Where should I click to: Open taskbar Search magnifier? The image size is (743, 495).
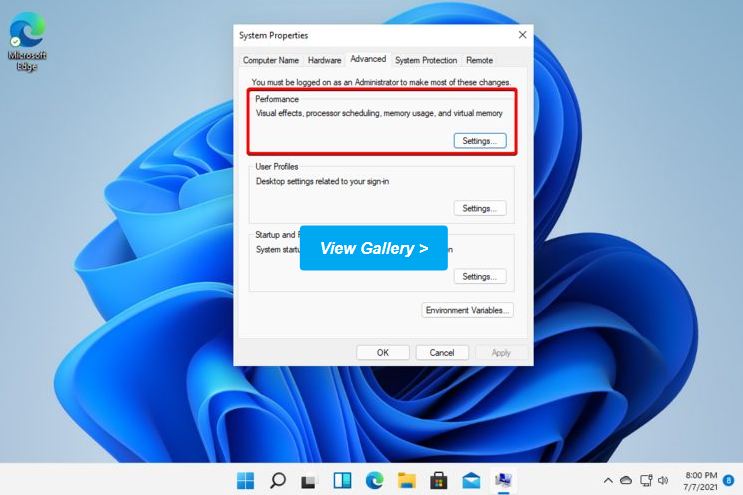(278, 481)
